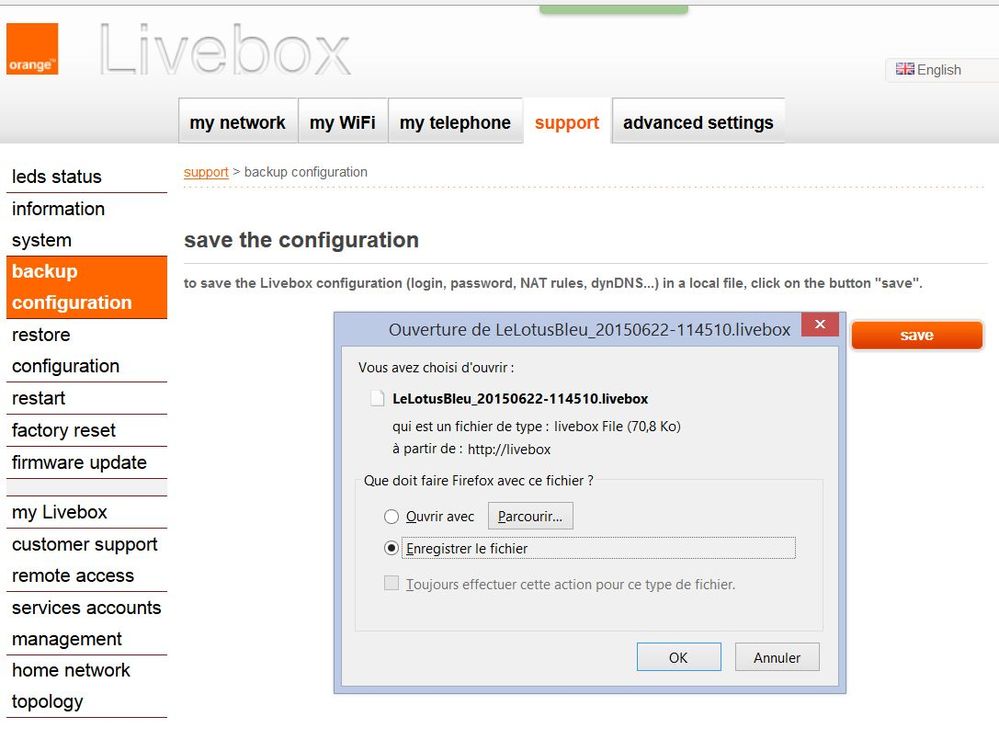The width and height of the screenshot is (999, 741).
Task: Open customer support remote access item
Action: [x=86, y=559]
